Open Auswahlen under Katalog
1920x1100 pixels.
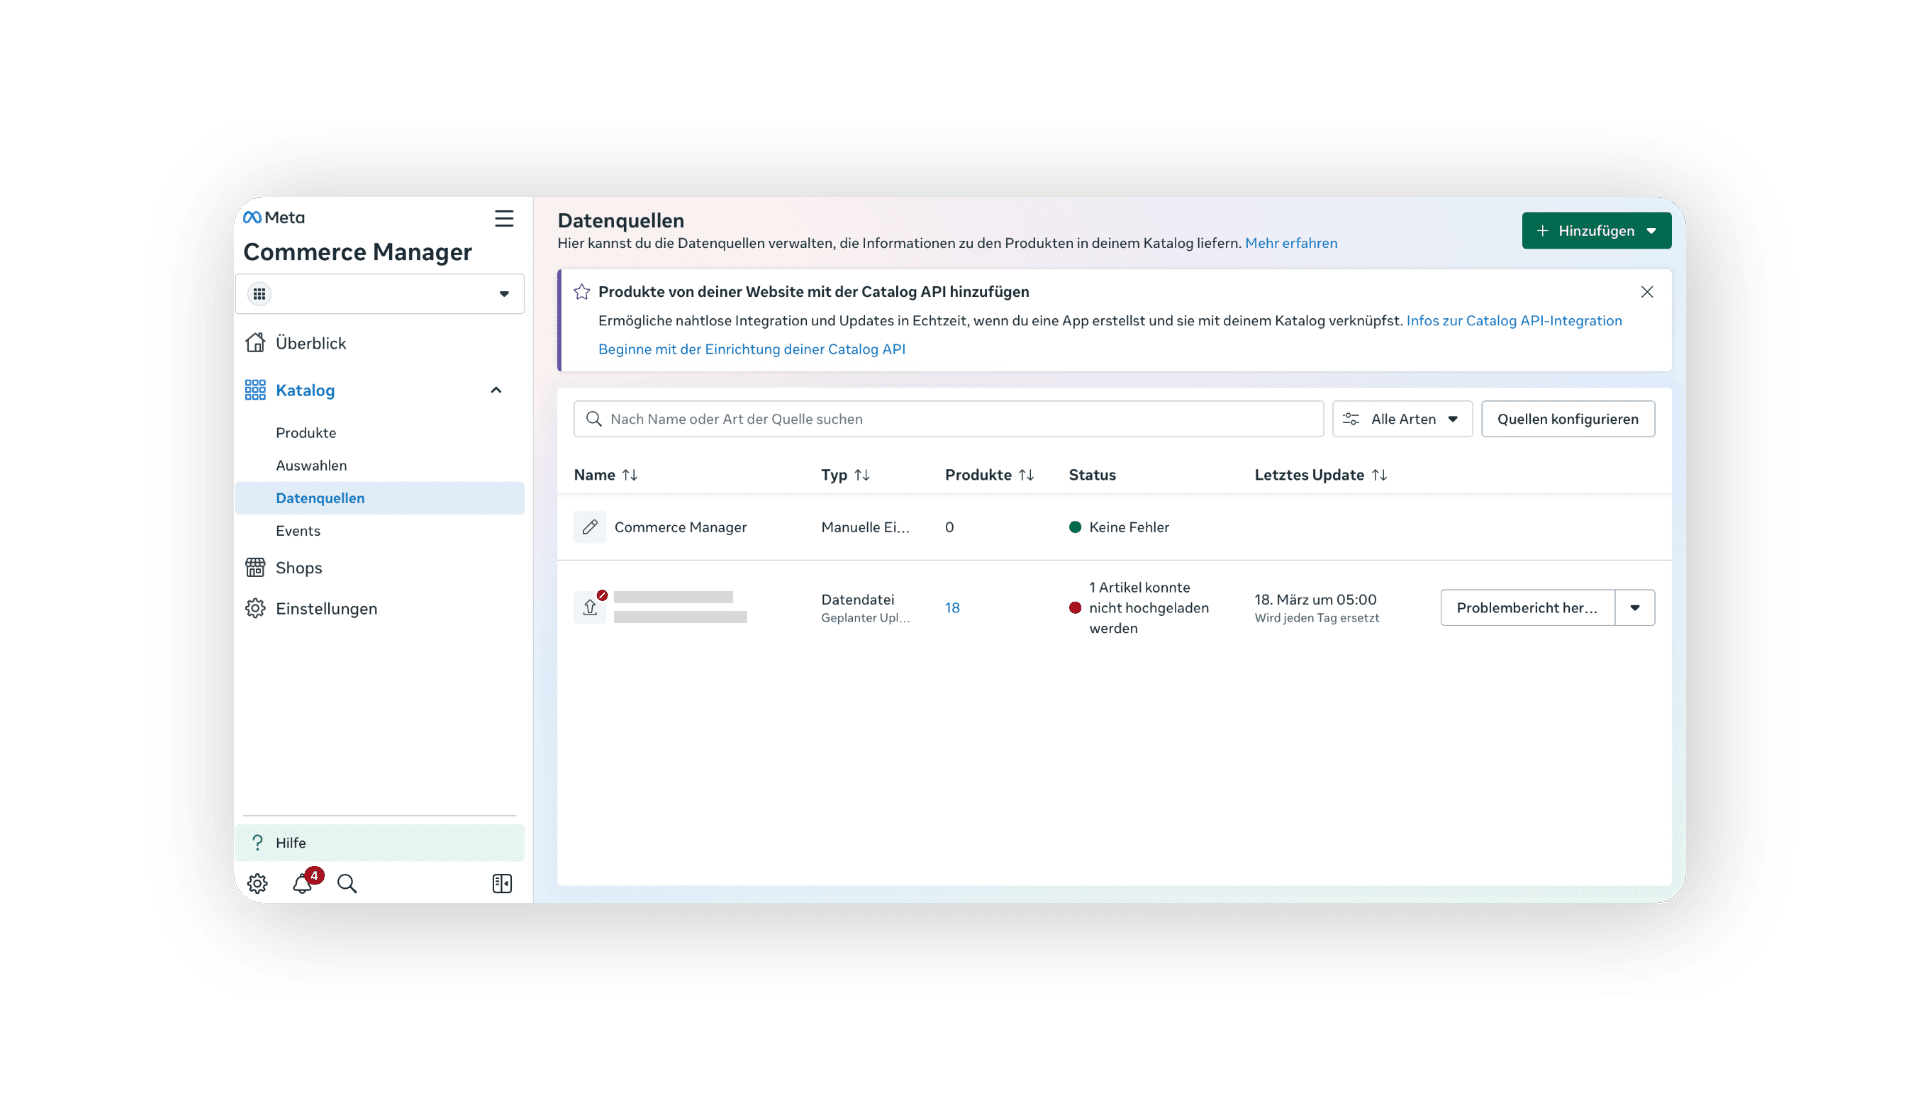(311, 466)
